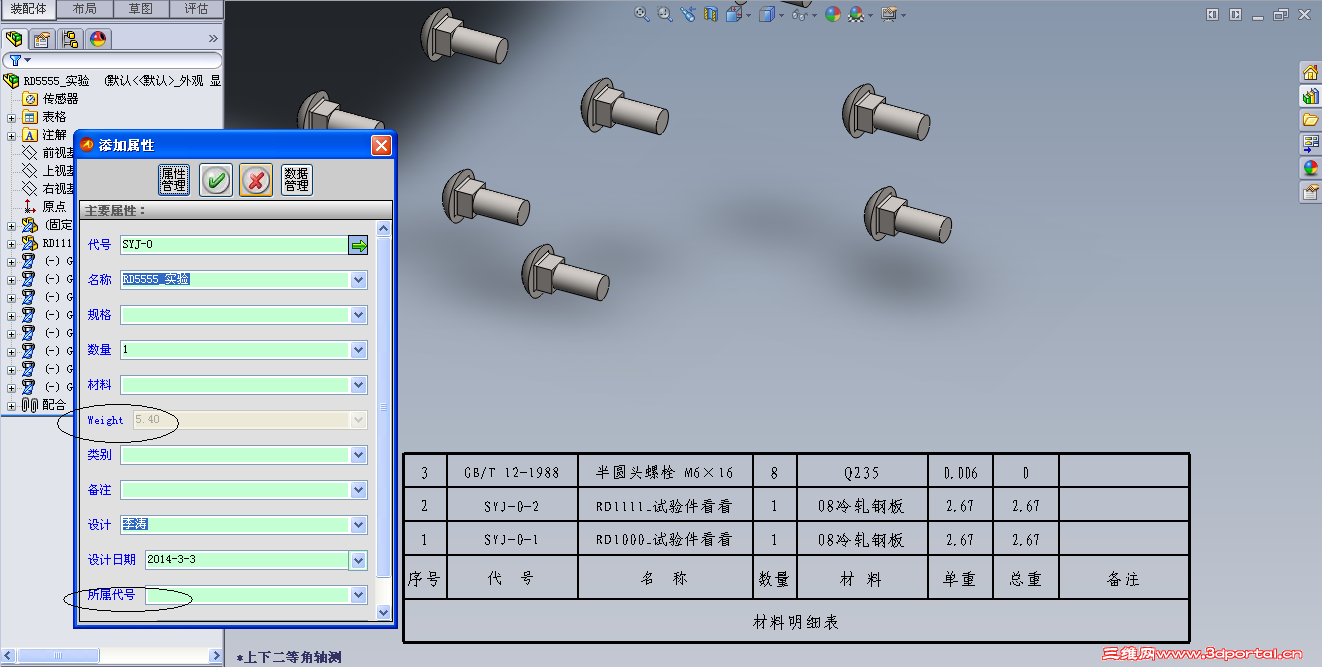Screen dimensions: 1322x667
Task: Open the 数量 dropdown list
Action: coord(359,350)
